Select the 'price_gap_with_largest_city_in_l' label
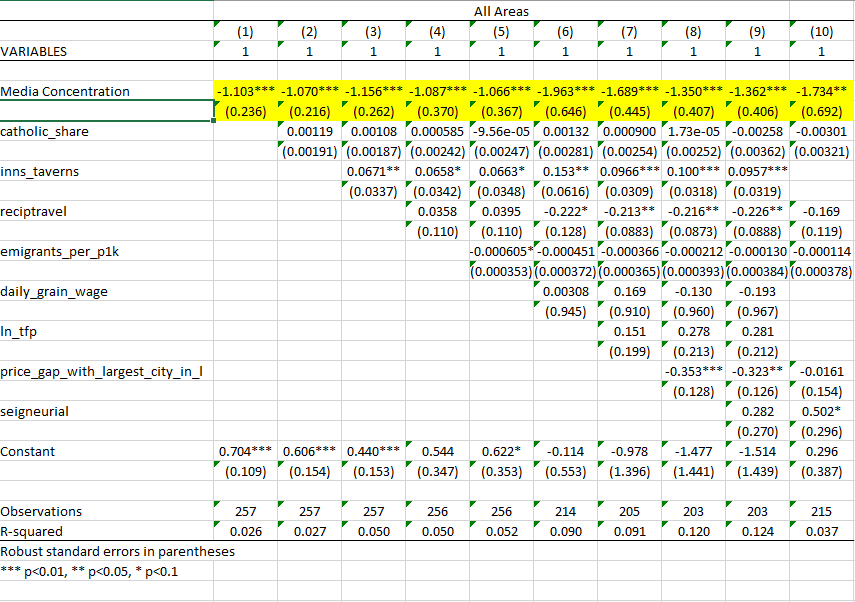This screenshot has width=855, height=602. click(107, 371)
